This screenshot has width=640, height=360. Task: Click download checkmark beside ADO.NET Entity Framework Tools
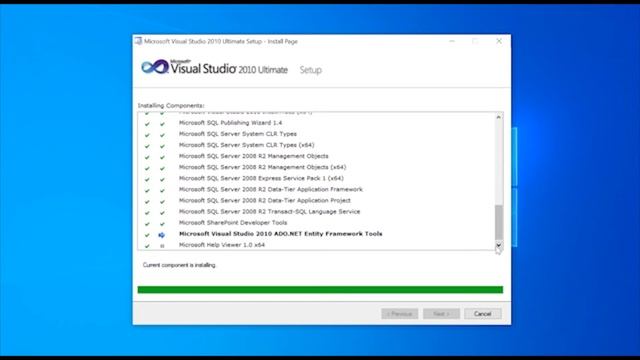pos(147,235)
